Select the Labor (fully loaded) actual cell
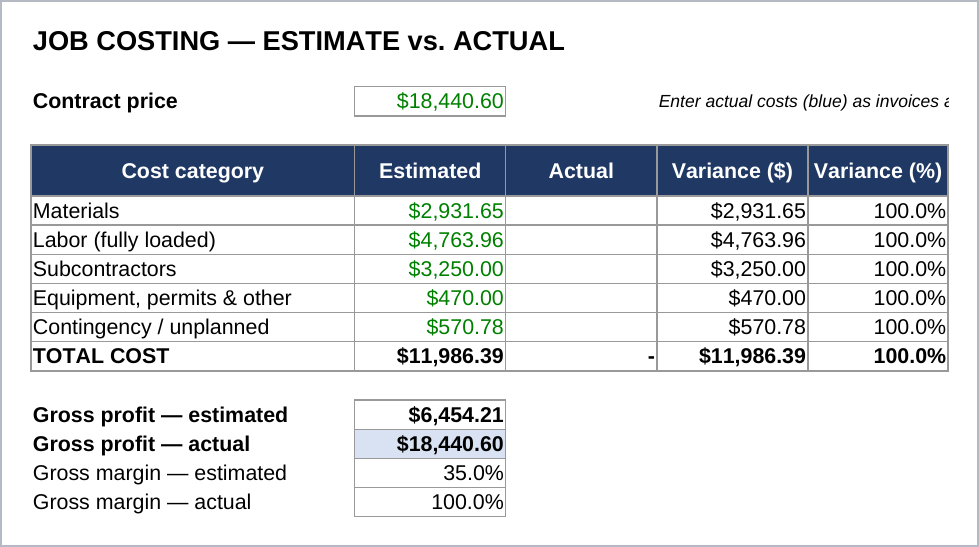This screenshot has width=979, height=547. click(581, 240)
